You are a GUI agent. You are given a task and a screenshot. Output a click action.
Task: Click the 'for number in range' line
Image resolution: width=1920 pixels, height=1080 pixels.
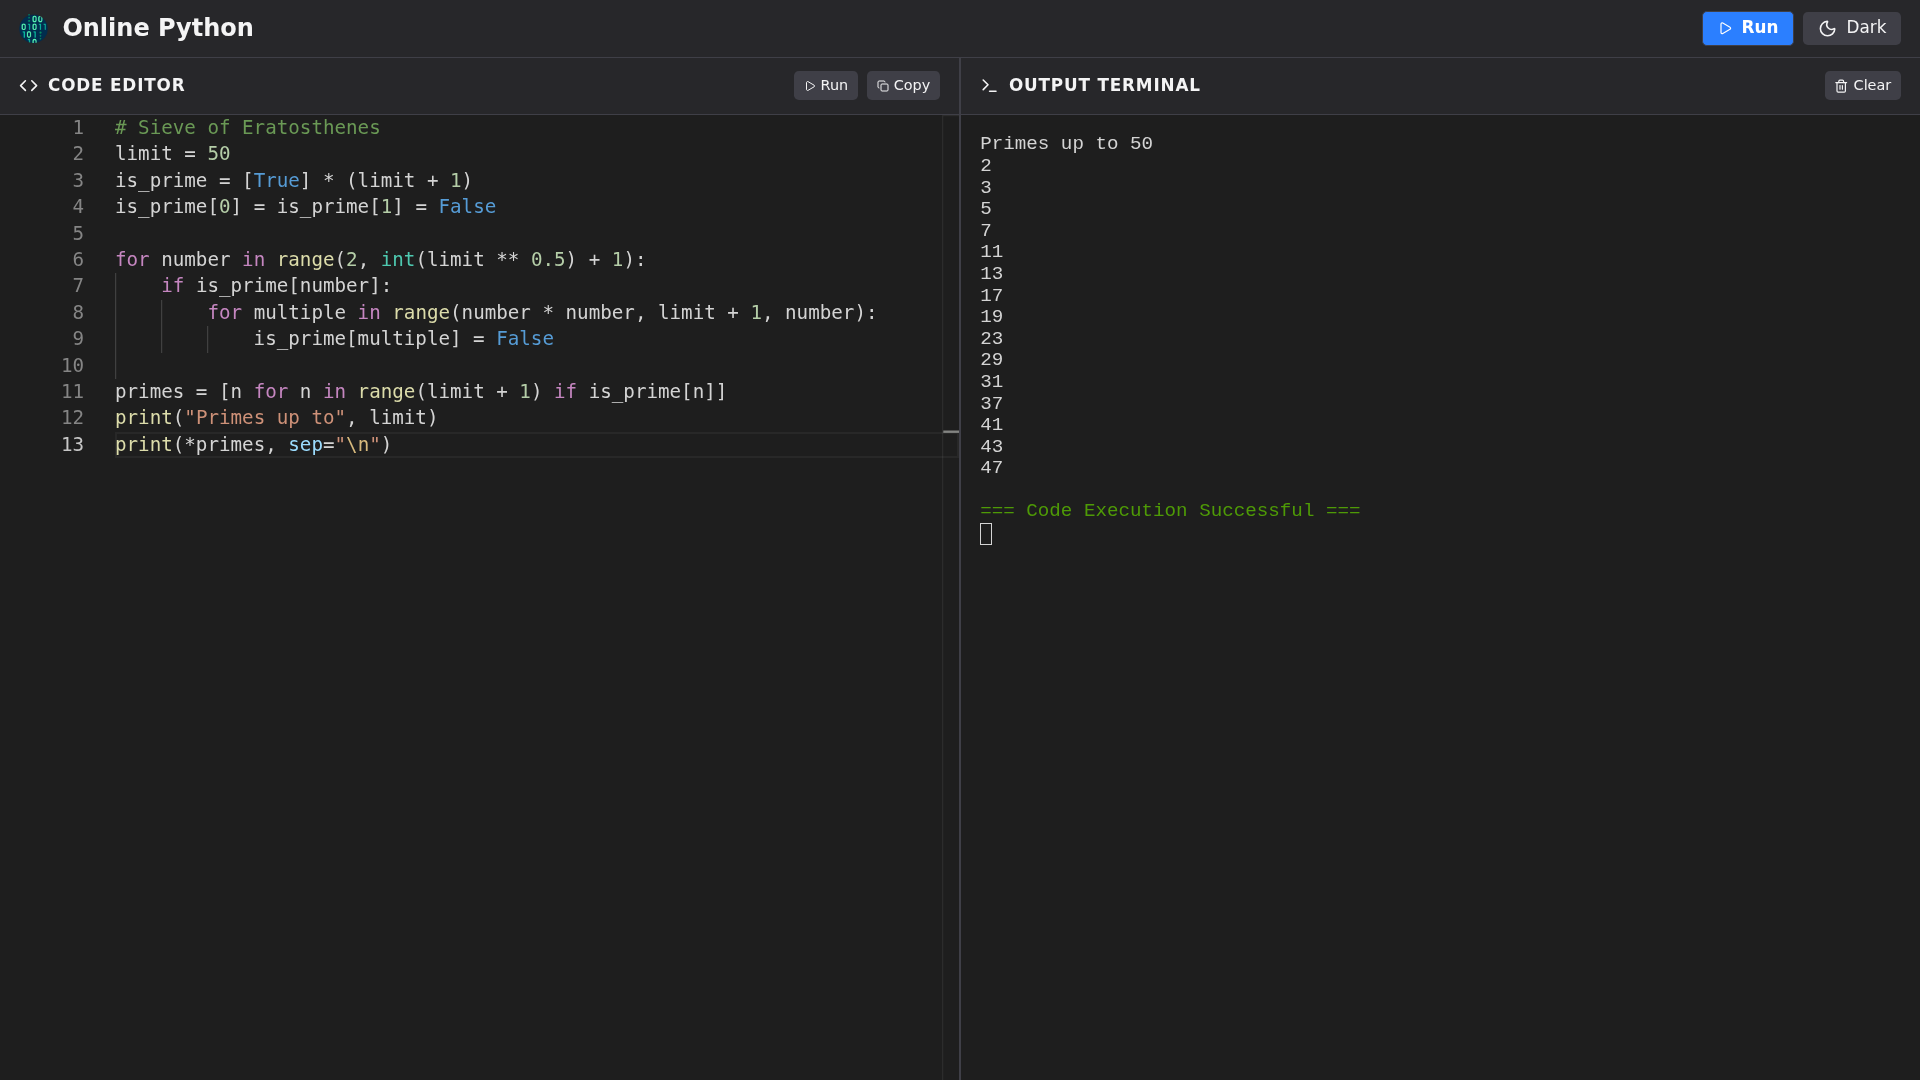pos(380,260)
